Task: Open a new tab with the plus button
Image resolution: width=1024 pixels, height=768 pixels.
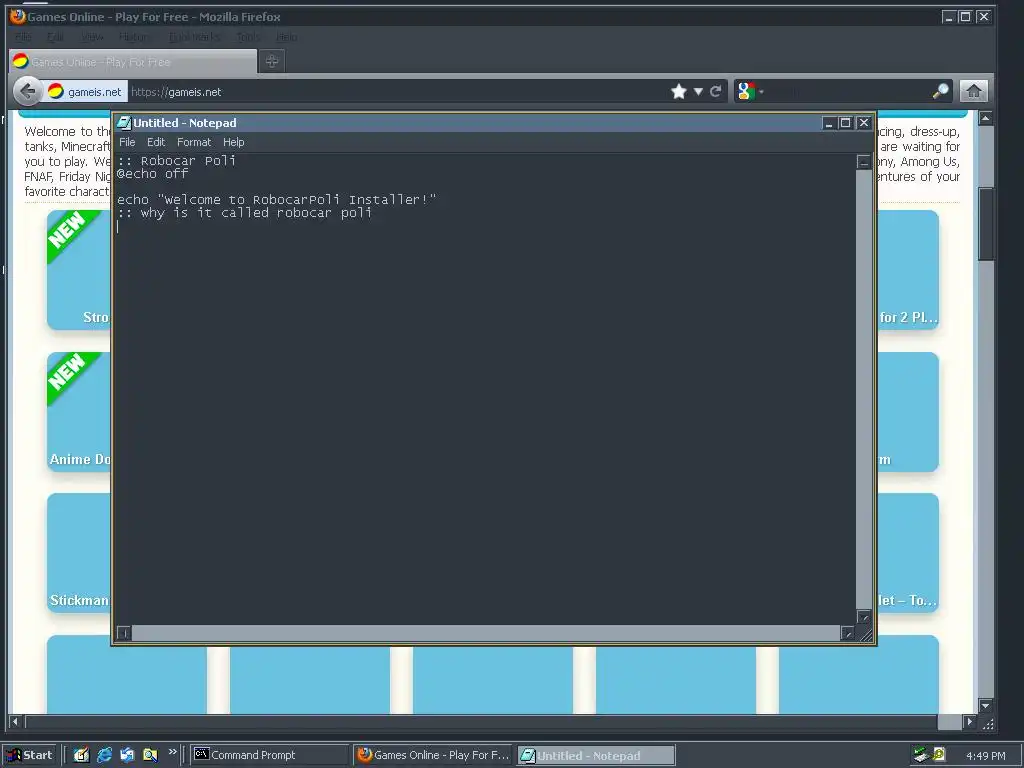Action: tap(272, 61)
